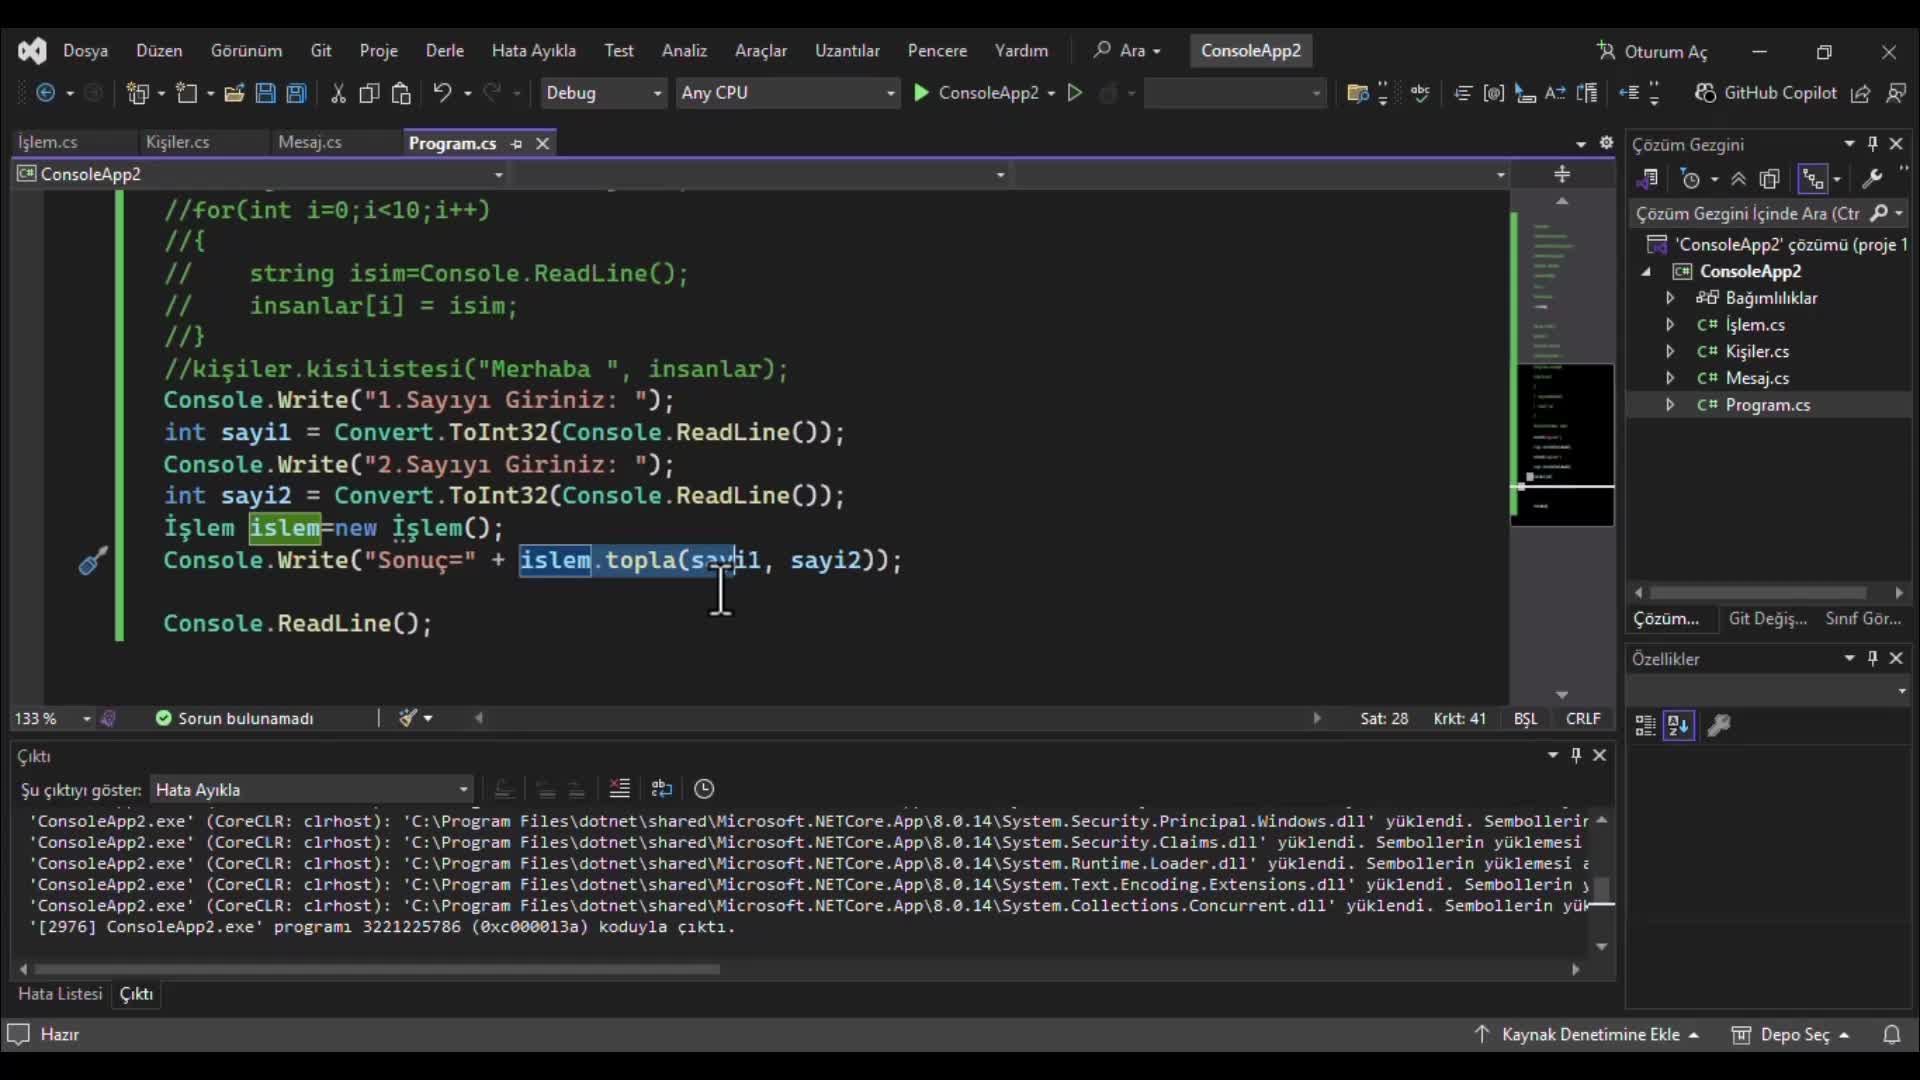Open the Debug configuration dropdown
This screenshot has width=1920, height=1080.
click(603, 93)
